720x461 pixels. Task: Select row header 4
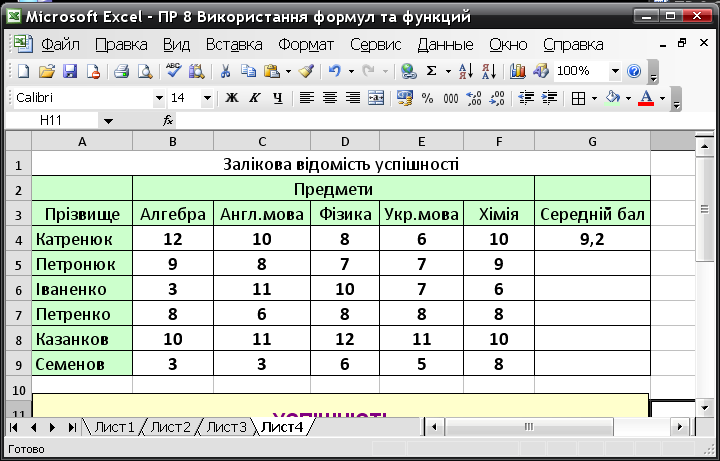click(x=18, y=239)
